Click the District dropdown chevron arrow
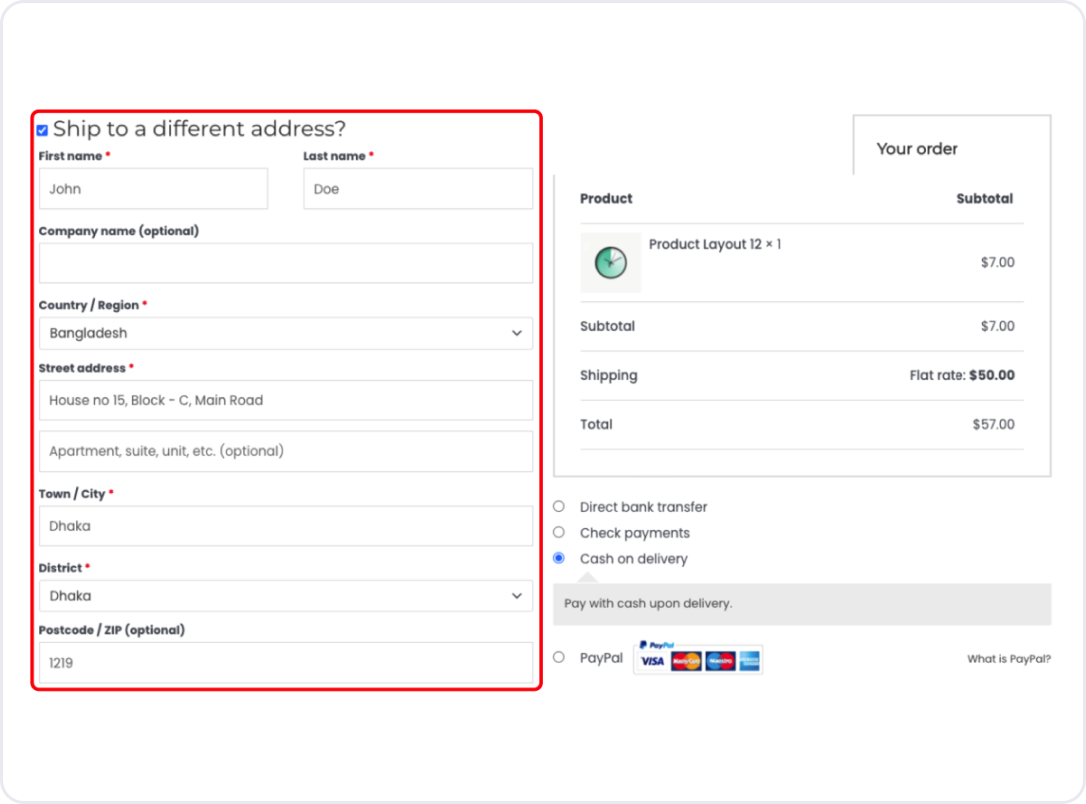Screen dimensions: 1086x804 click(516, 596)
